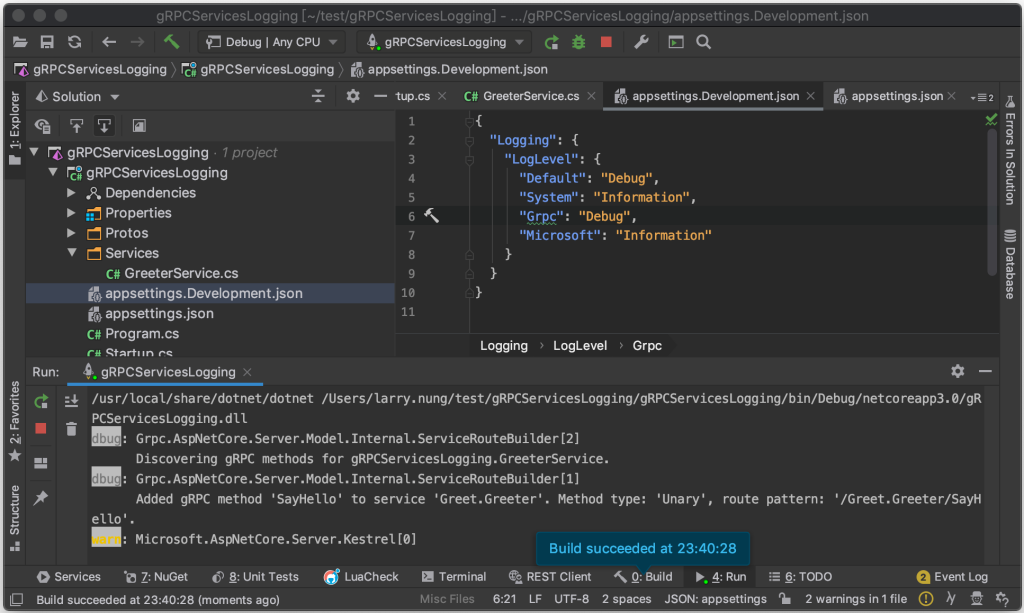The width and height of the screenshot is (1024, 613).
Task: Open the LuaCheck tool window
Action: coord(360,577)
